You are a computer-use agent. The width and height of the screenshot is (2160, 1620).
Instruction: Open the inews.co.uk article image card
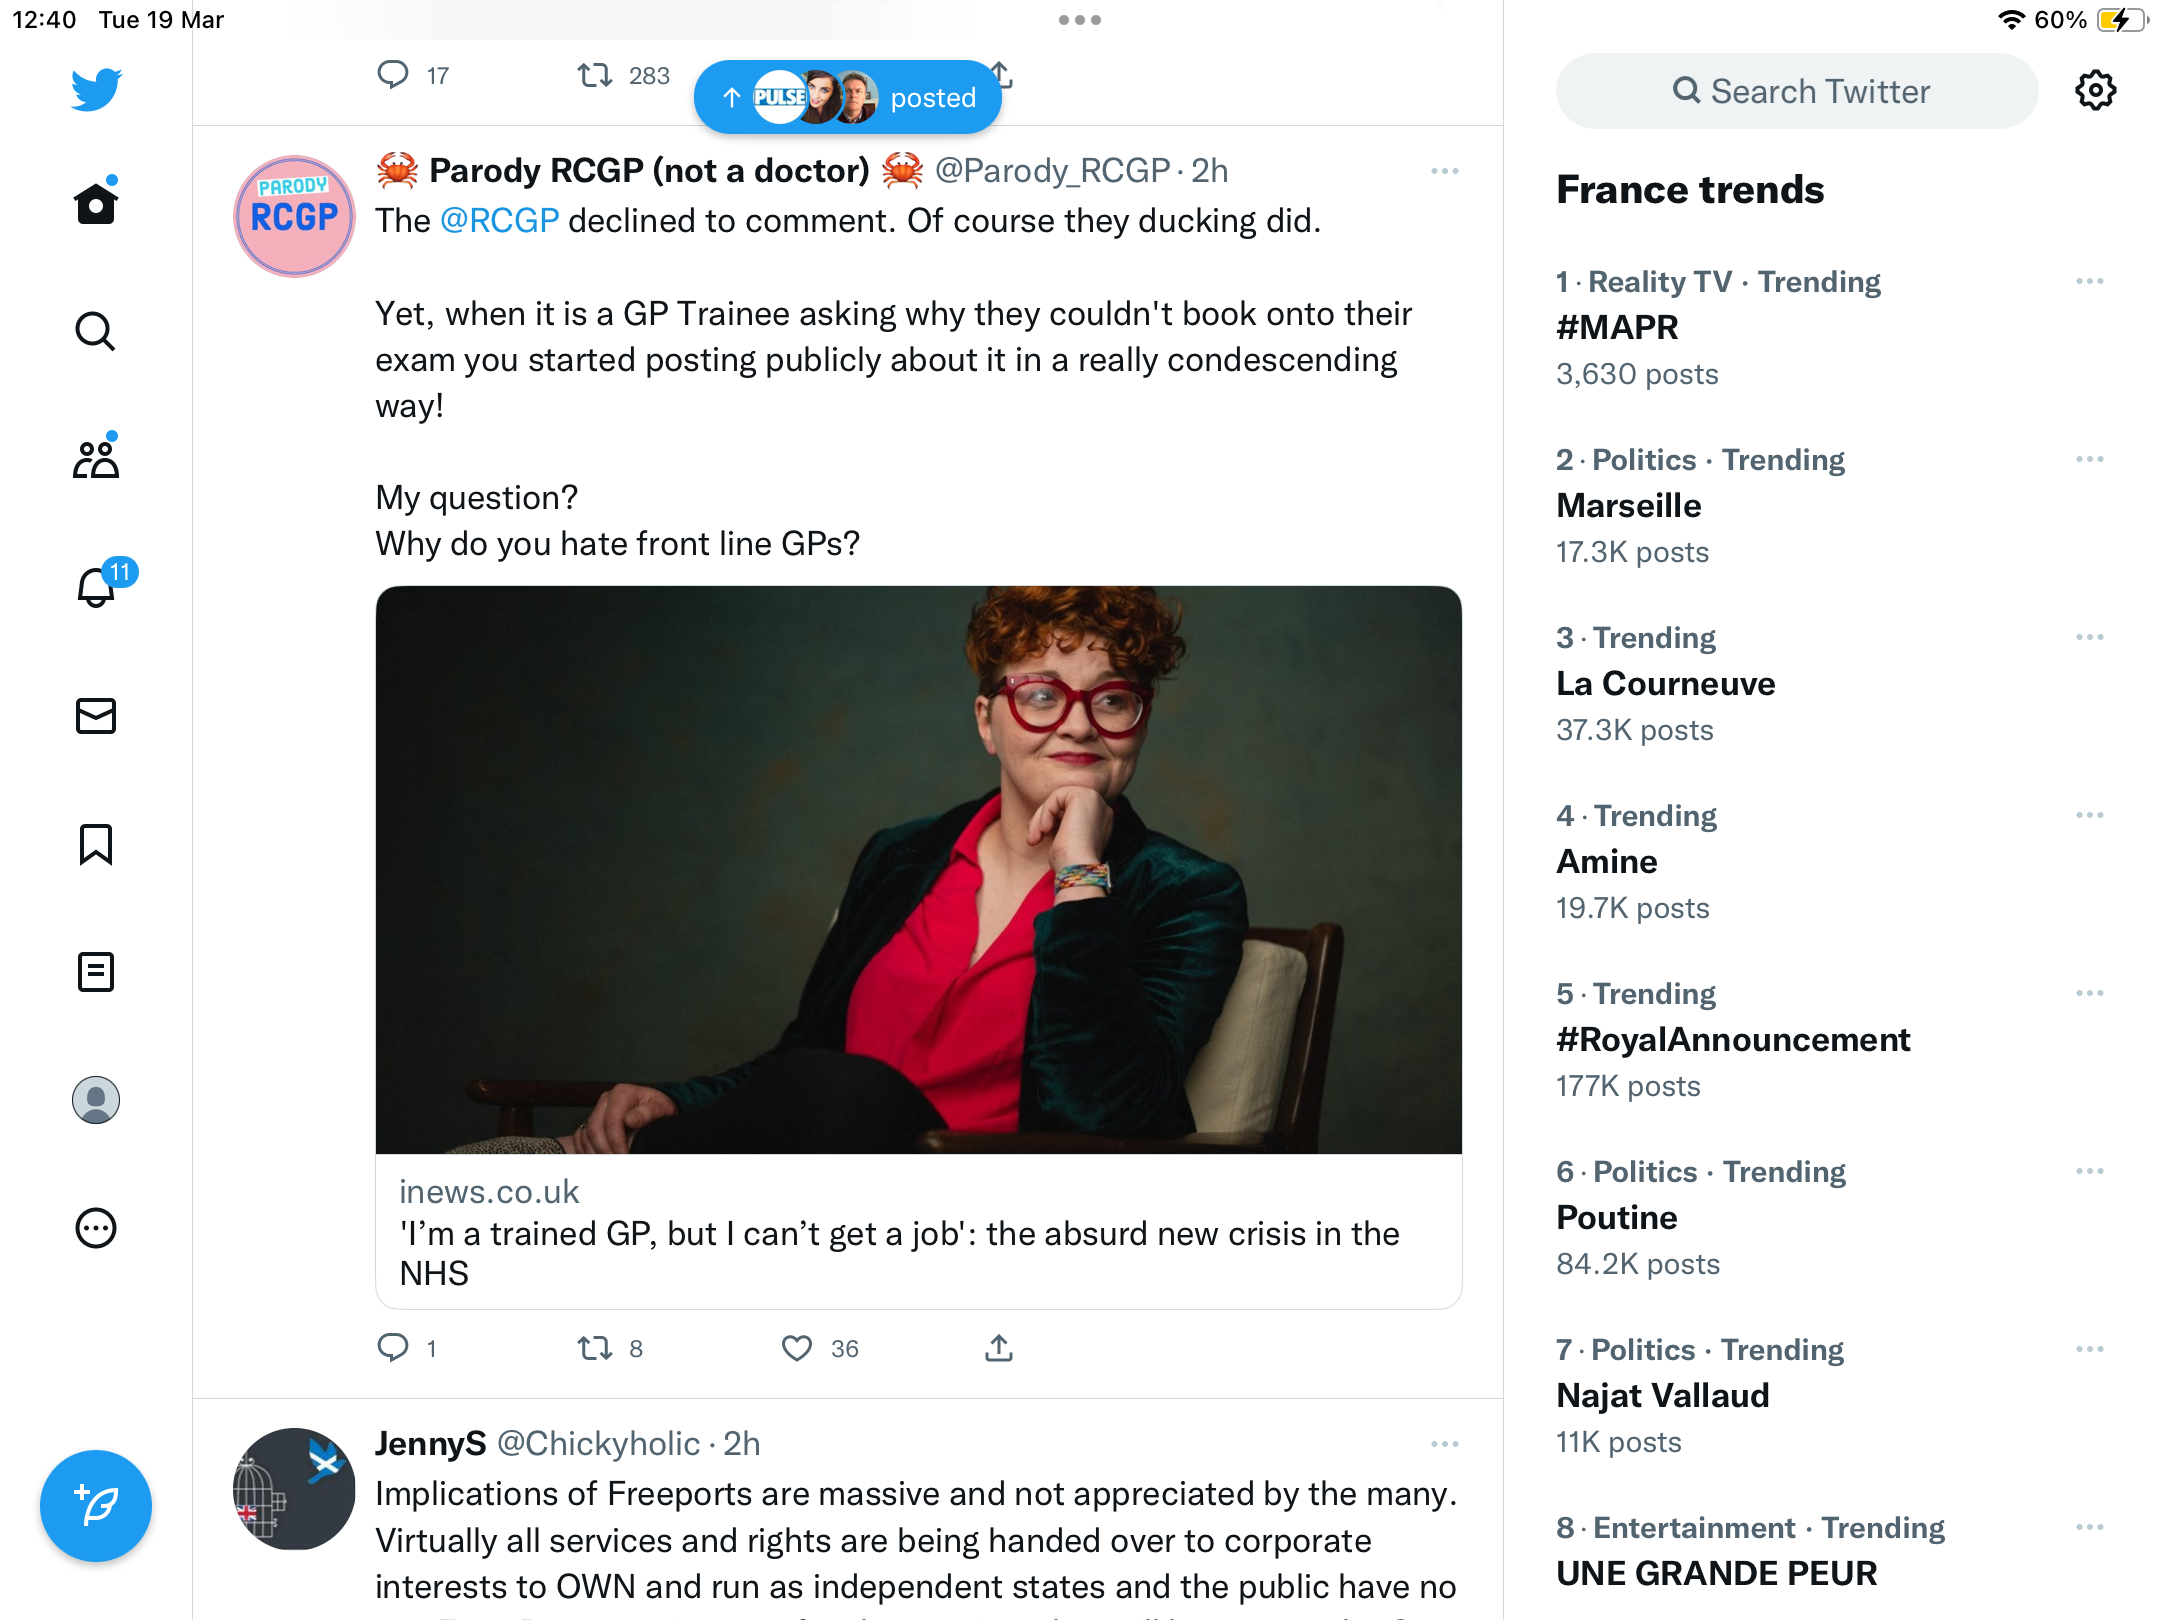tap(919, 869)
